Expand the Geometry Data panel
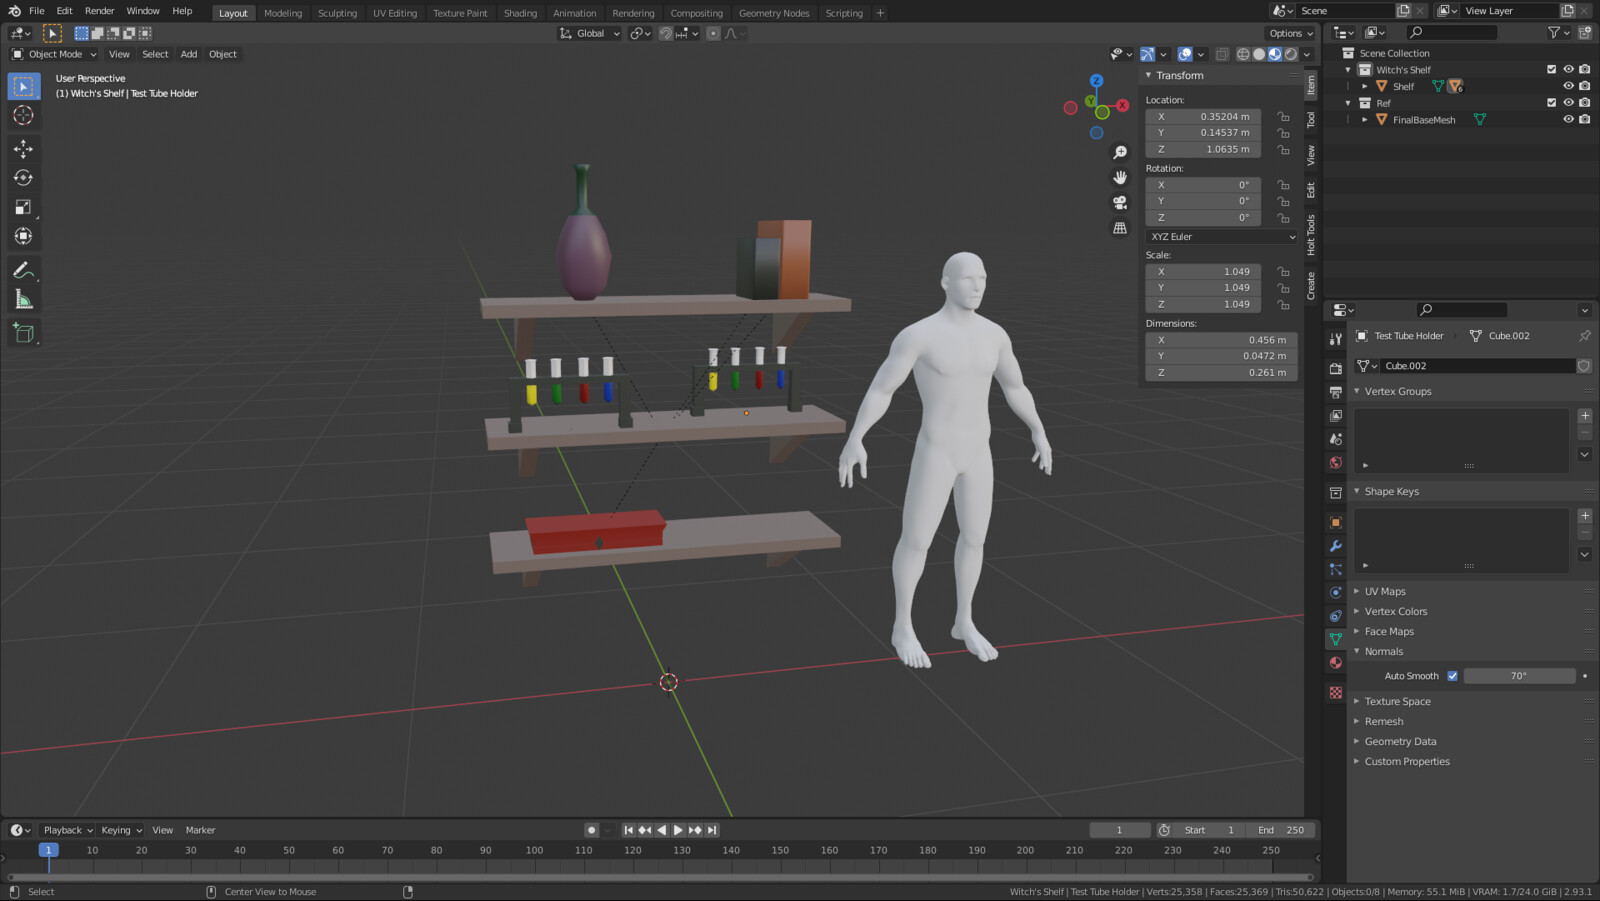The height and width of the screenshot is (901, 1600). (1400, 741)
